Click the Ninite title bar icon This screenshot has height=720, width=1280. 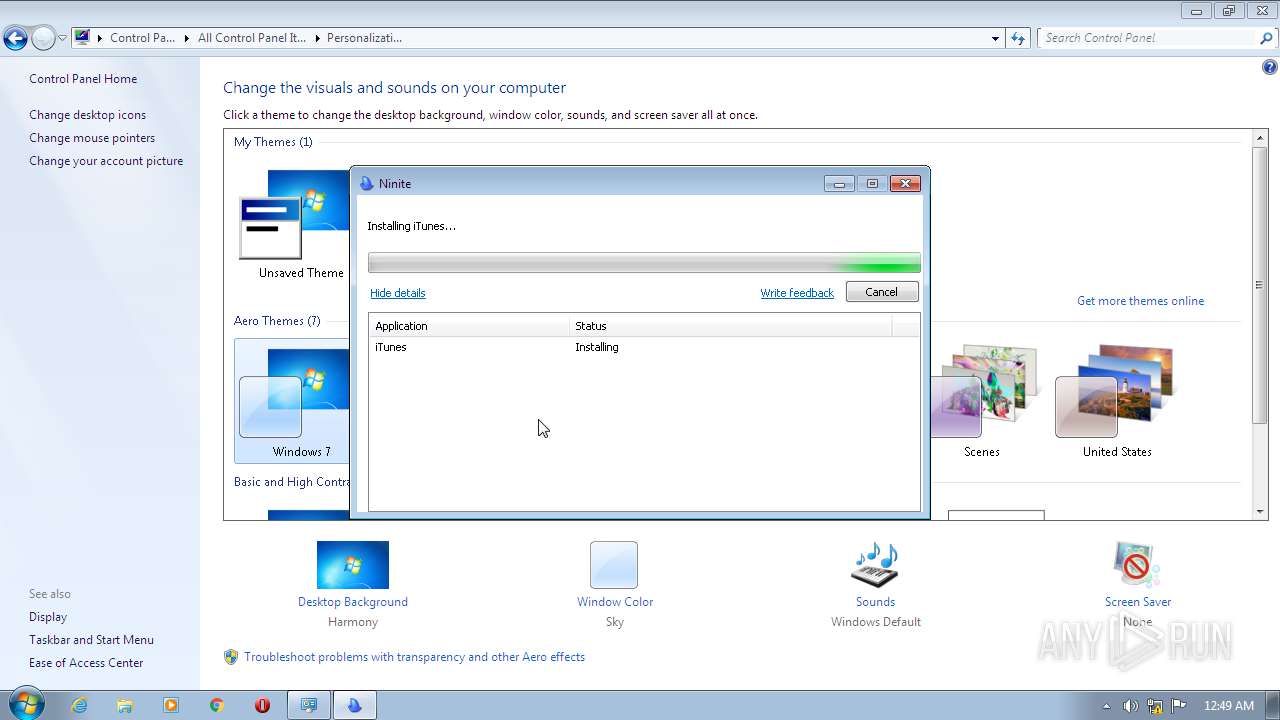[366, 183]
